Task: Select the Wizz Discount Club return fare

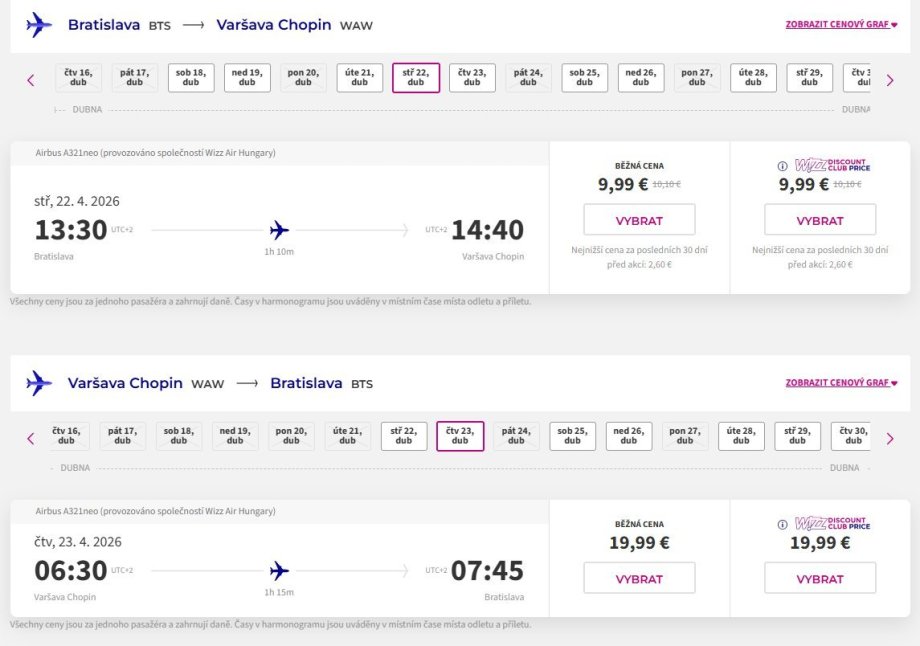Action: pyautogui.click(x=820, y=578)
